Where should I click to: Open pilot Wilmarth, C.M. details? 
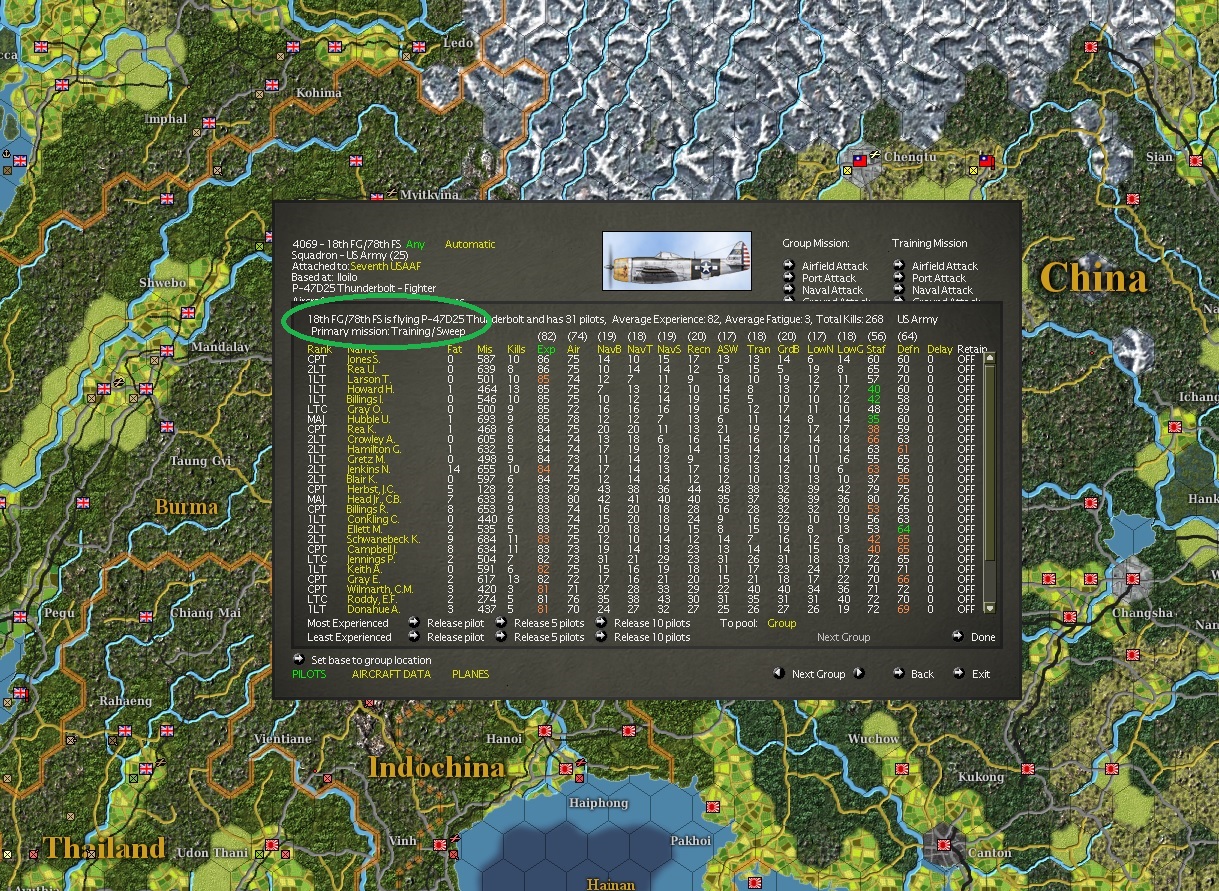pos(380,589)
